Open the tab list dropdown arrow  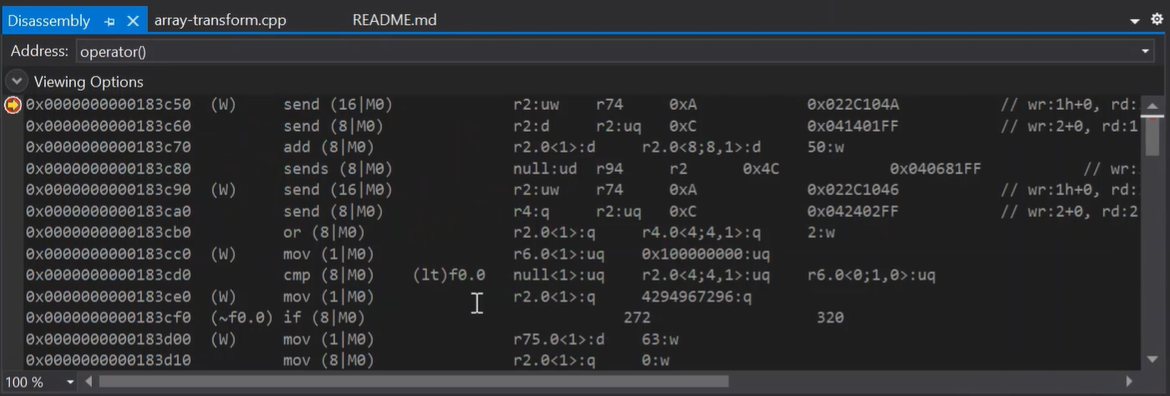[1135, 22]
